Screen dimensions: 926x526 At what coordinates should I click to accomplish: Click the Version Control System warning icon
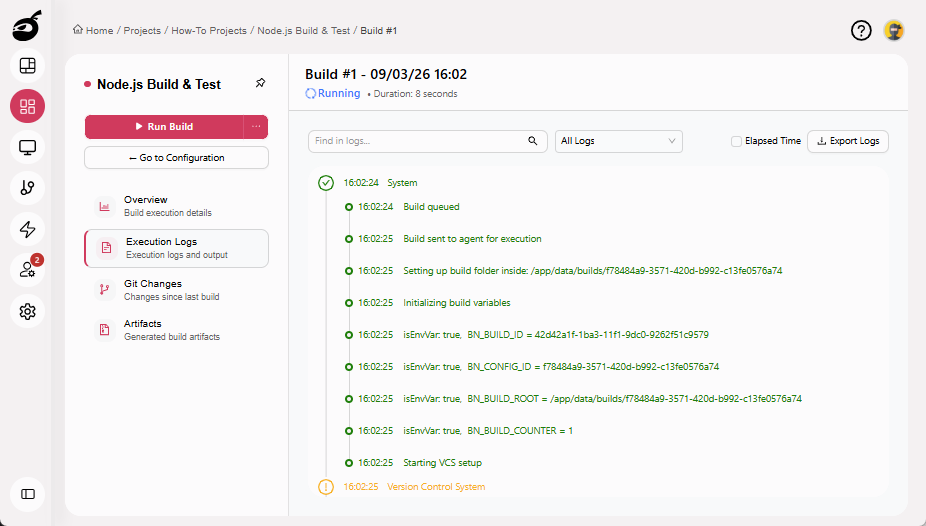click(326, 487)
